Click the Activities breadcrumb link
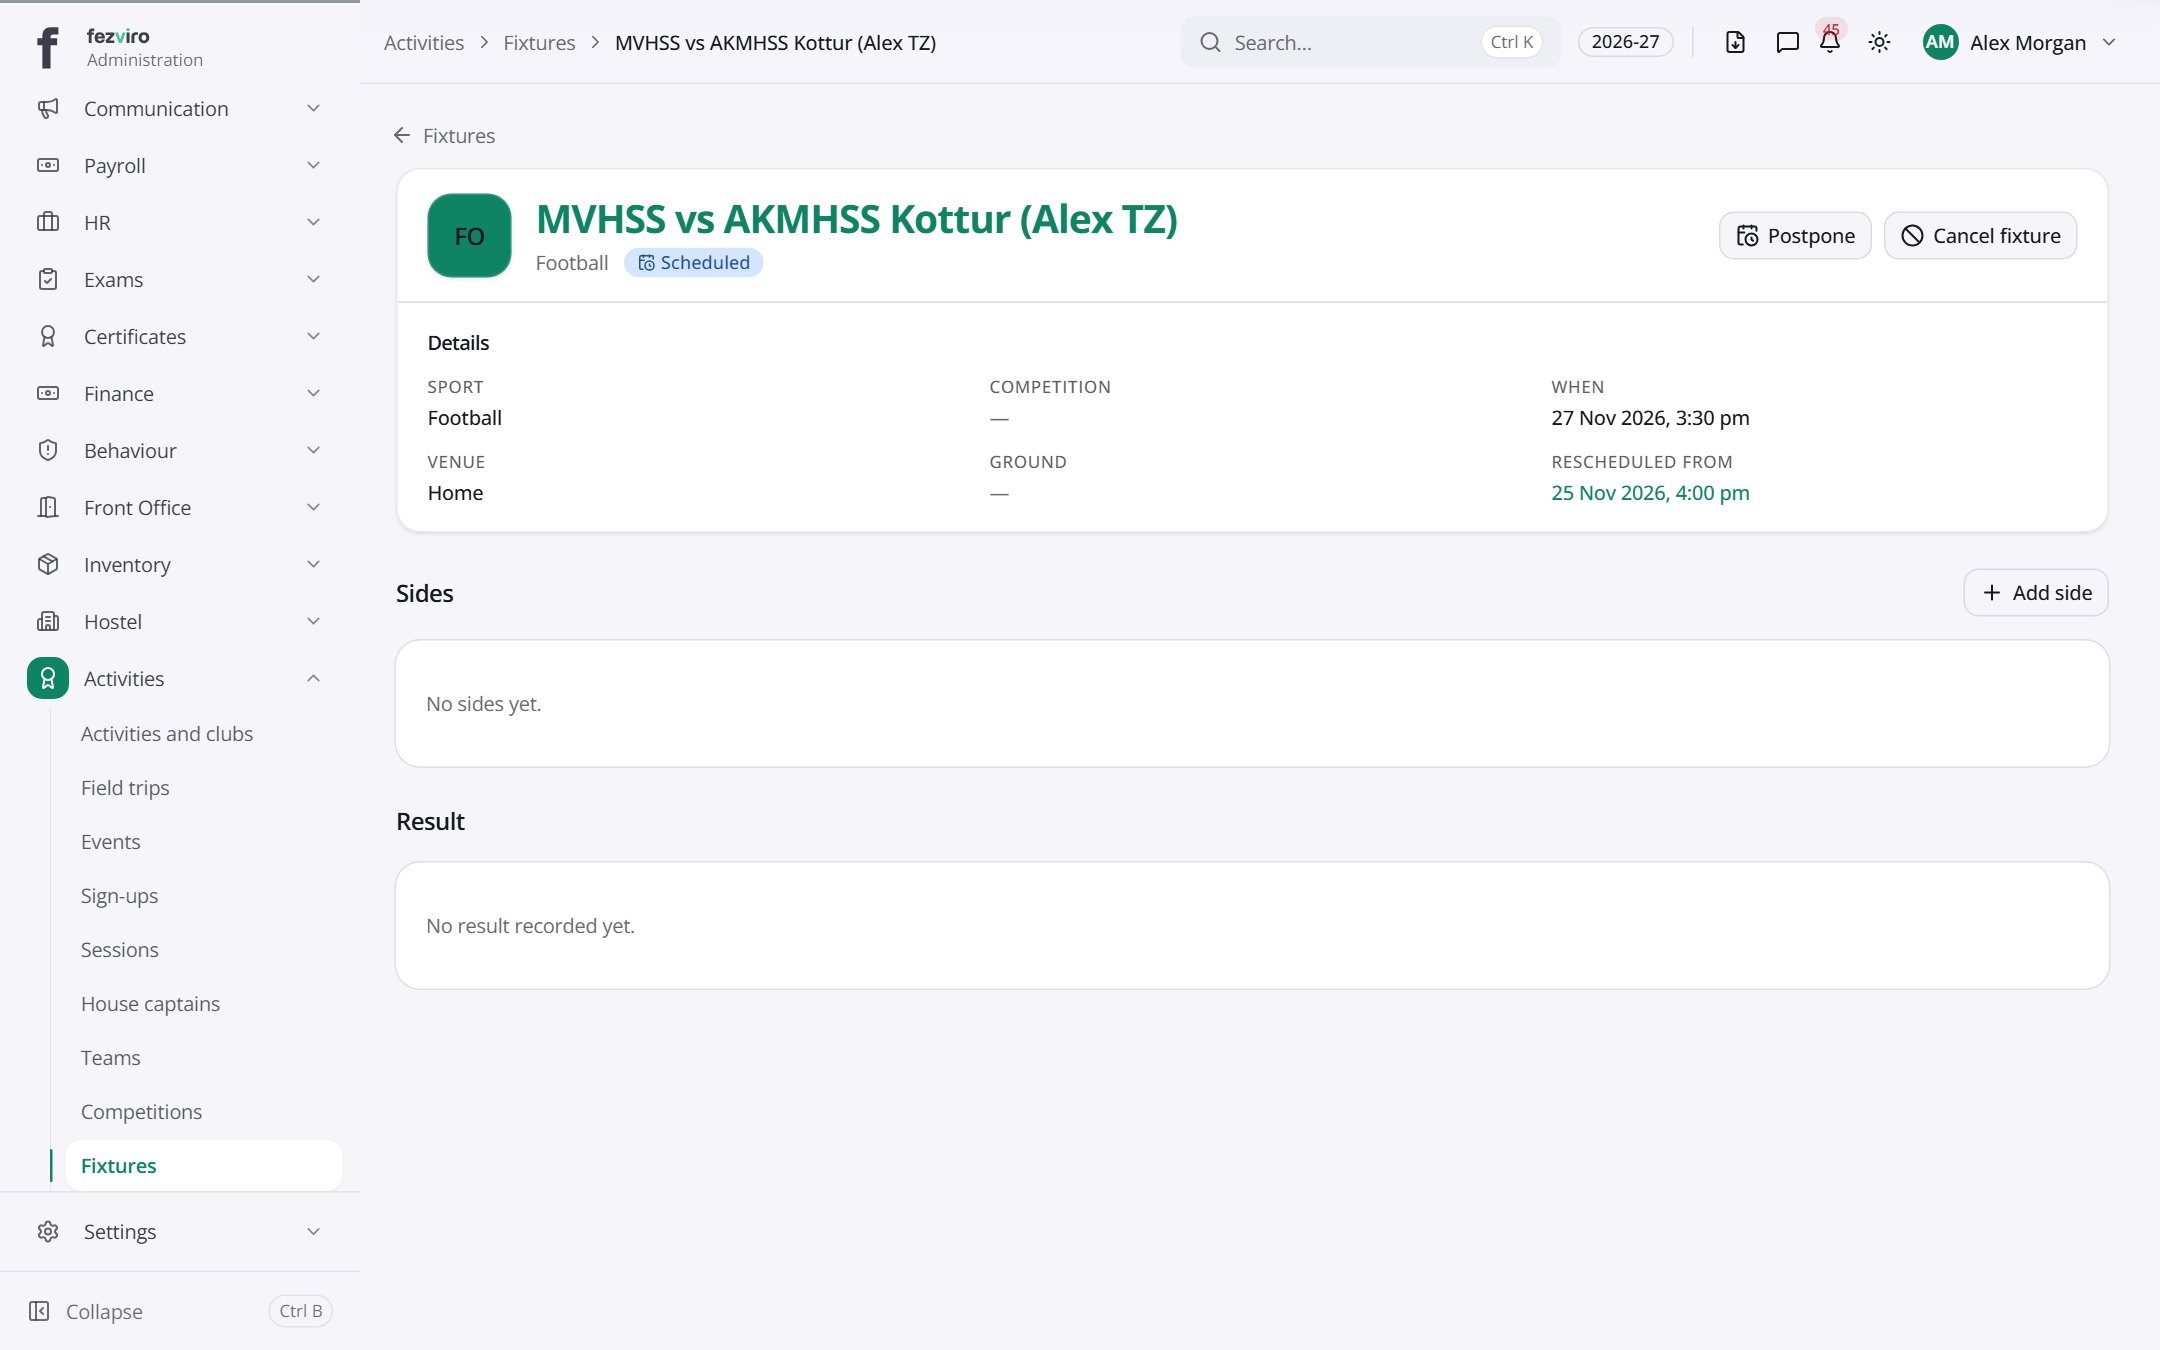Image resolution: width=2160 pixels, height=1350 pixels. (424, 43)
